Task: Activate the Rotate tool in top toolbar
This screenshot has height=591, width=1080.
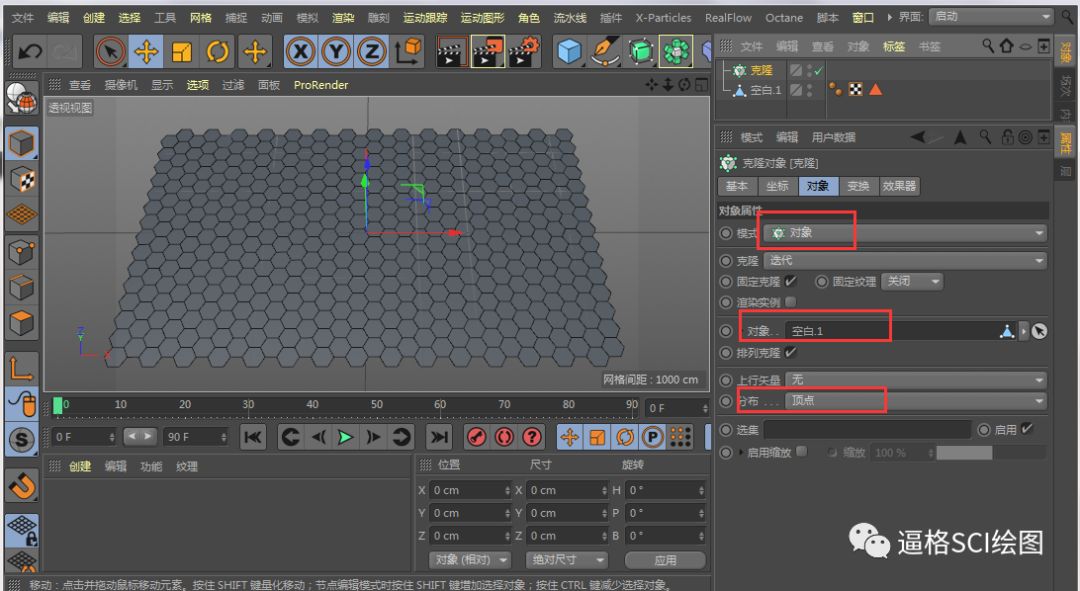Action: coord(218,52)
